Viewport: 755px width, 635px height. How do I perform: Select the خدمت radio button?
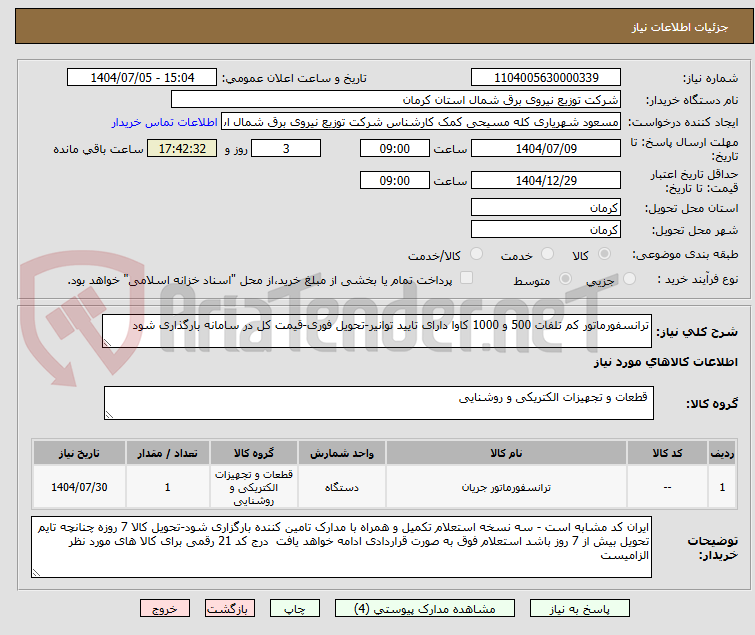[x=547, y=254]
